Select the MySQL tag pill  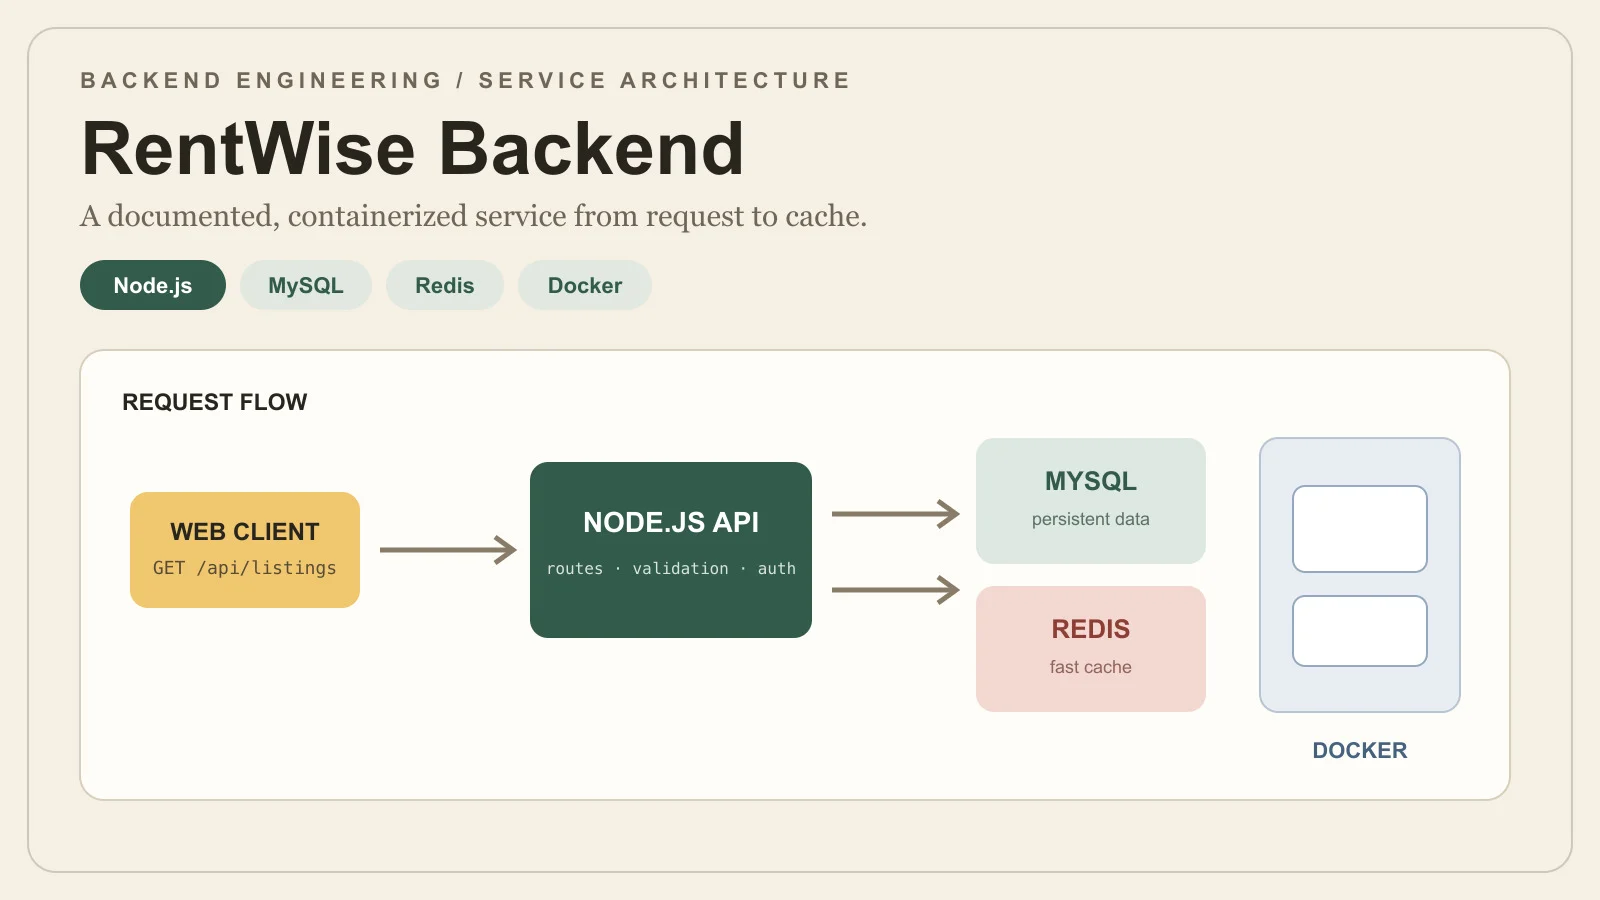[x=306, y=285]
